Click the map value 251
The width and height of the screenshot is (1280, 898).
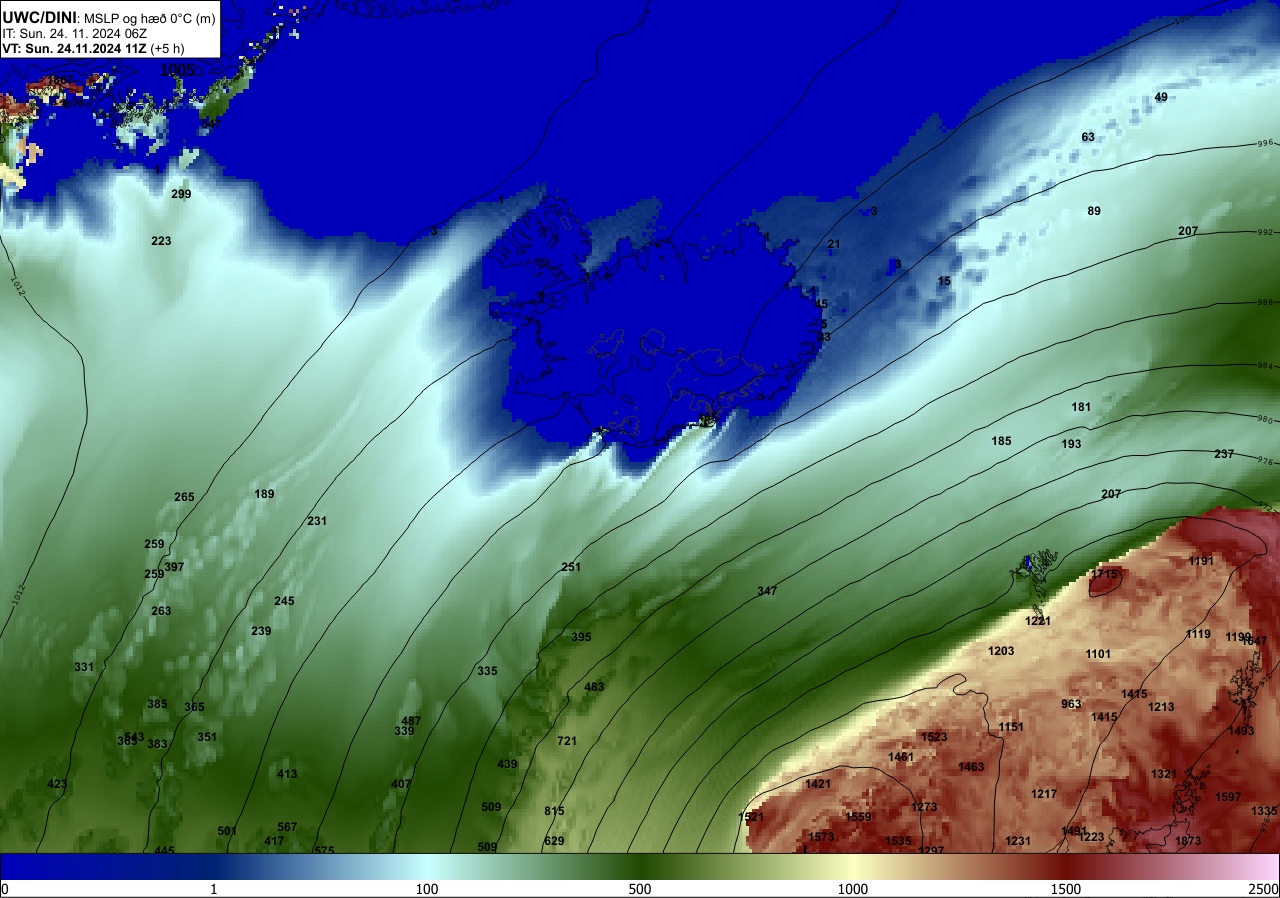point(571,567)
